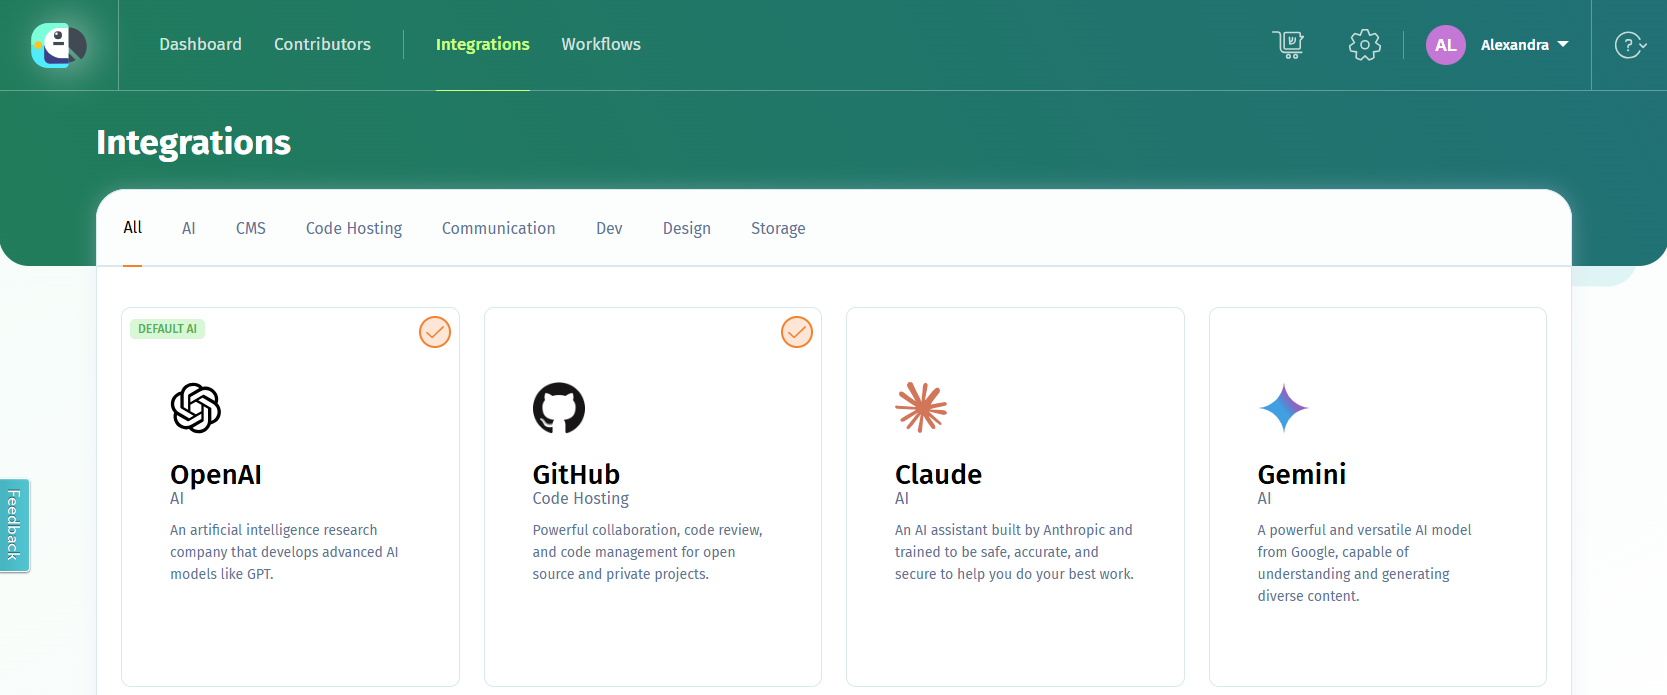This screenshot has height=695, width=1667.
Task: Click the OpenAI logo icon
Action: (196, 408)
